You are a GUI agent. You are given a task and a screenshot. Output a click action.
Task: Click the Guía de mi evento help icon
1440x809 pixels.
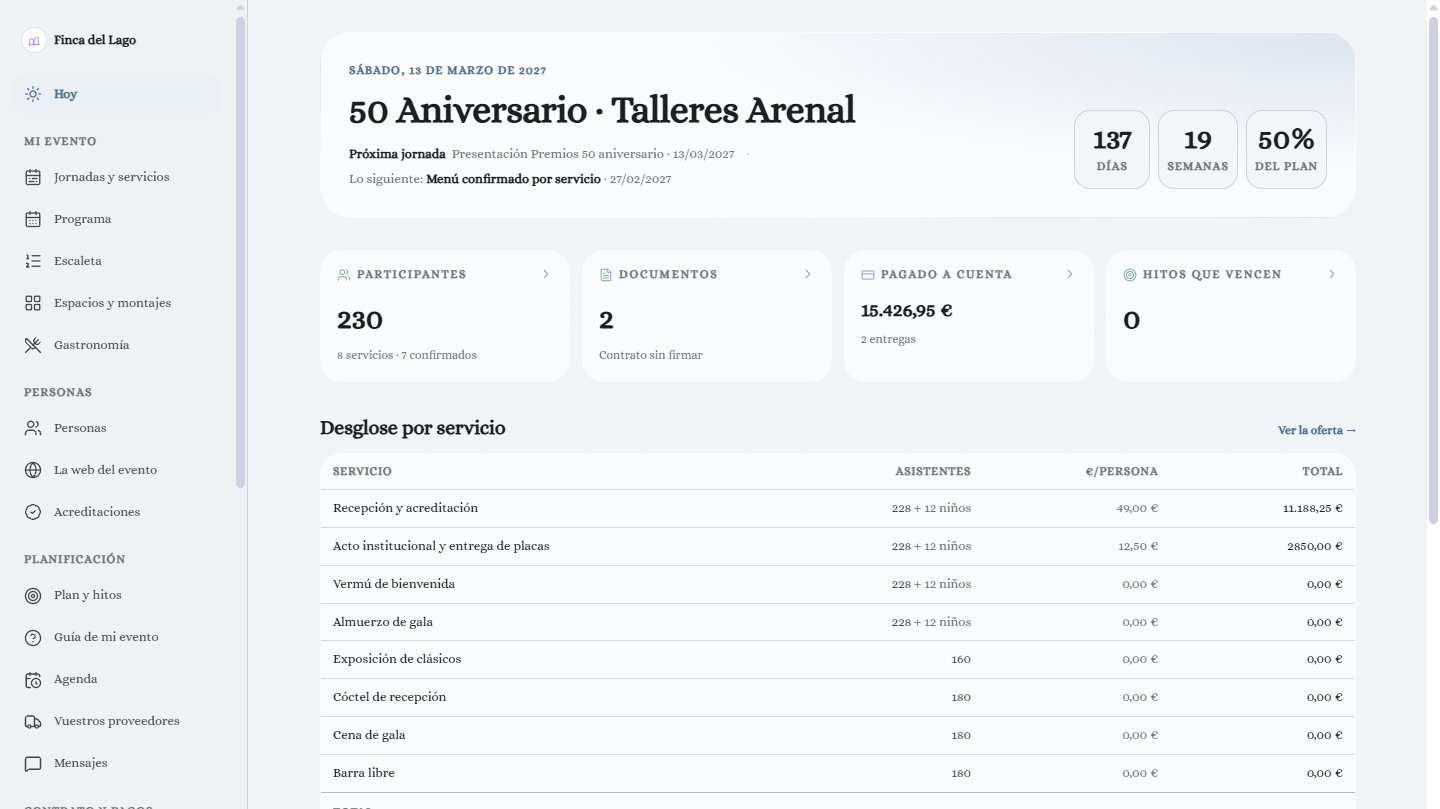pyautogui.click(x=33, y=637)
